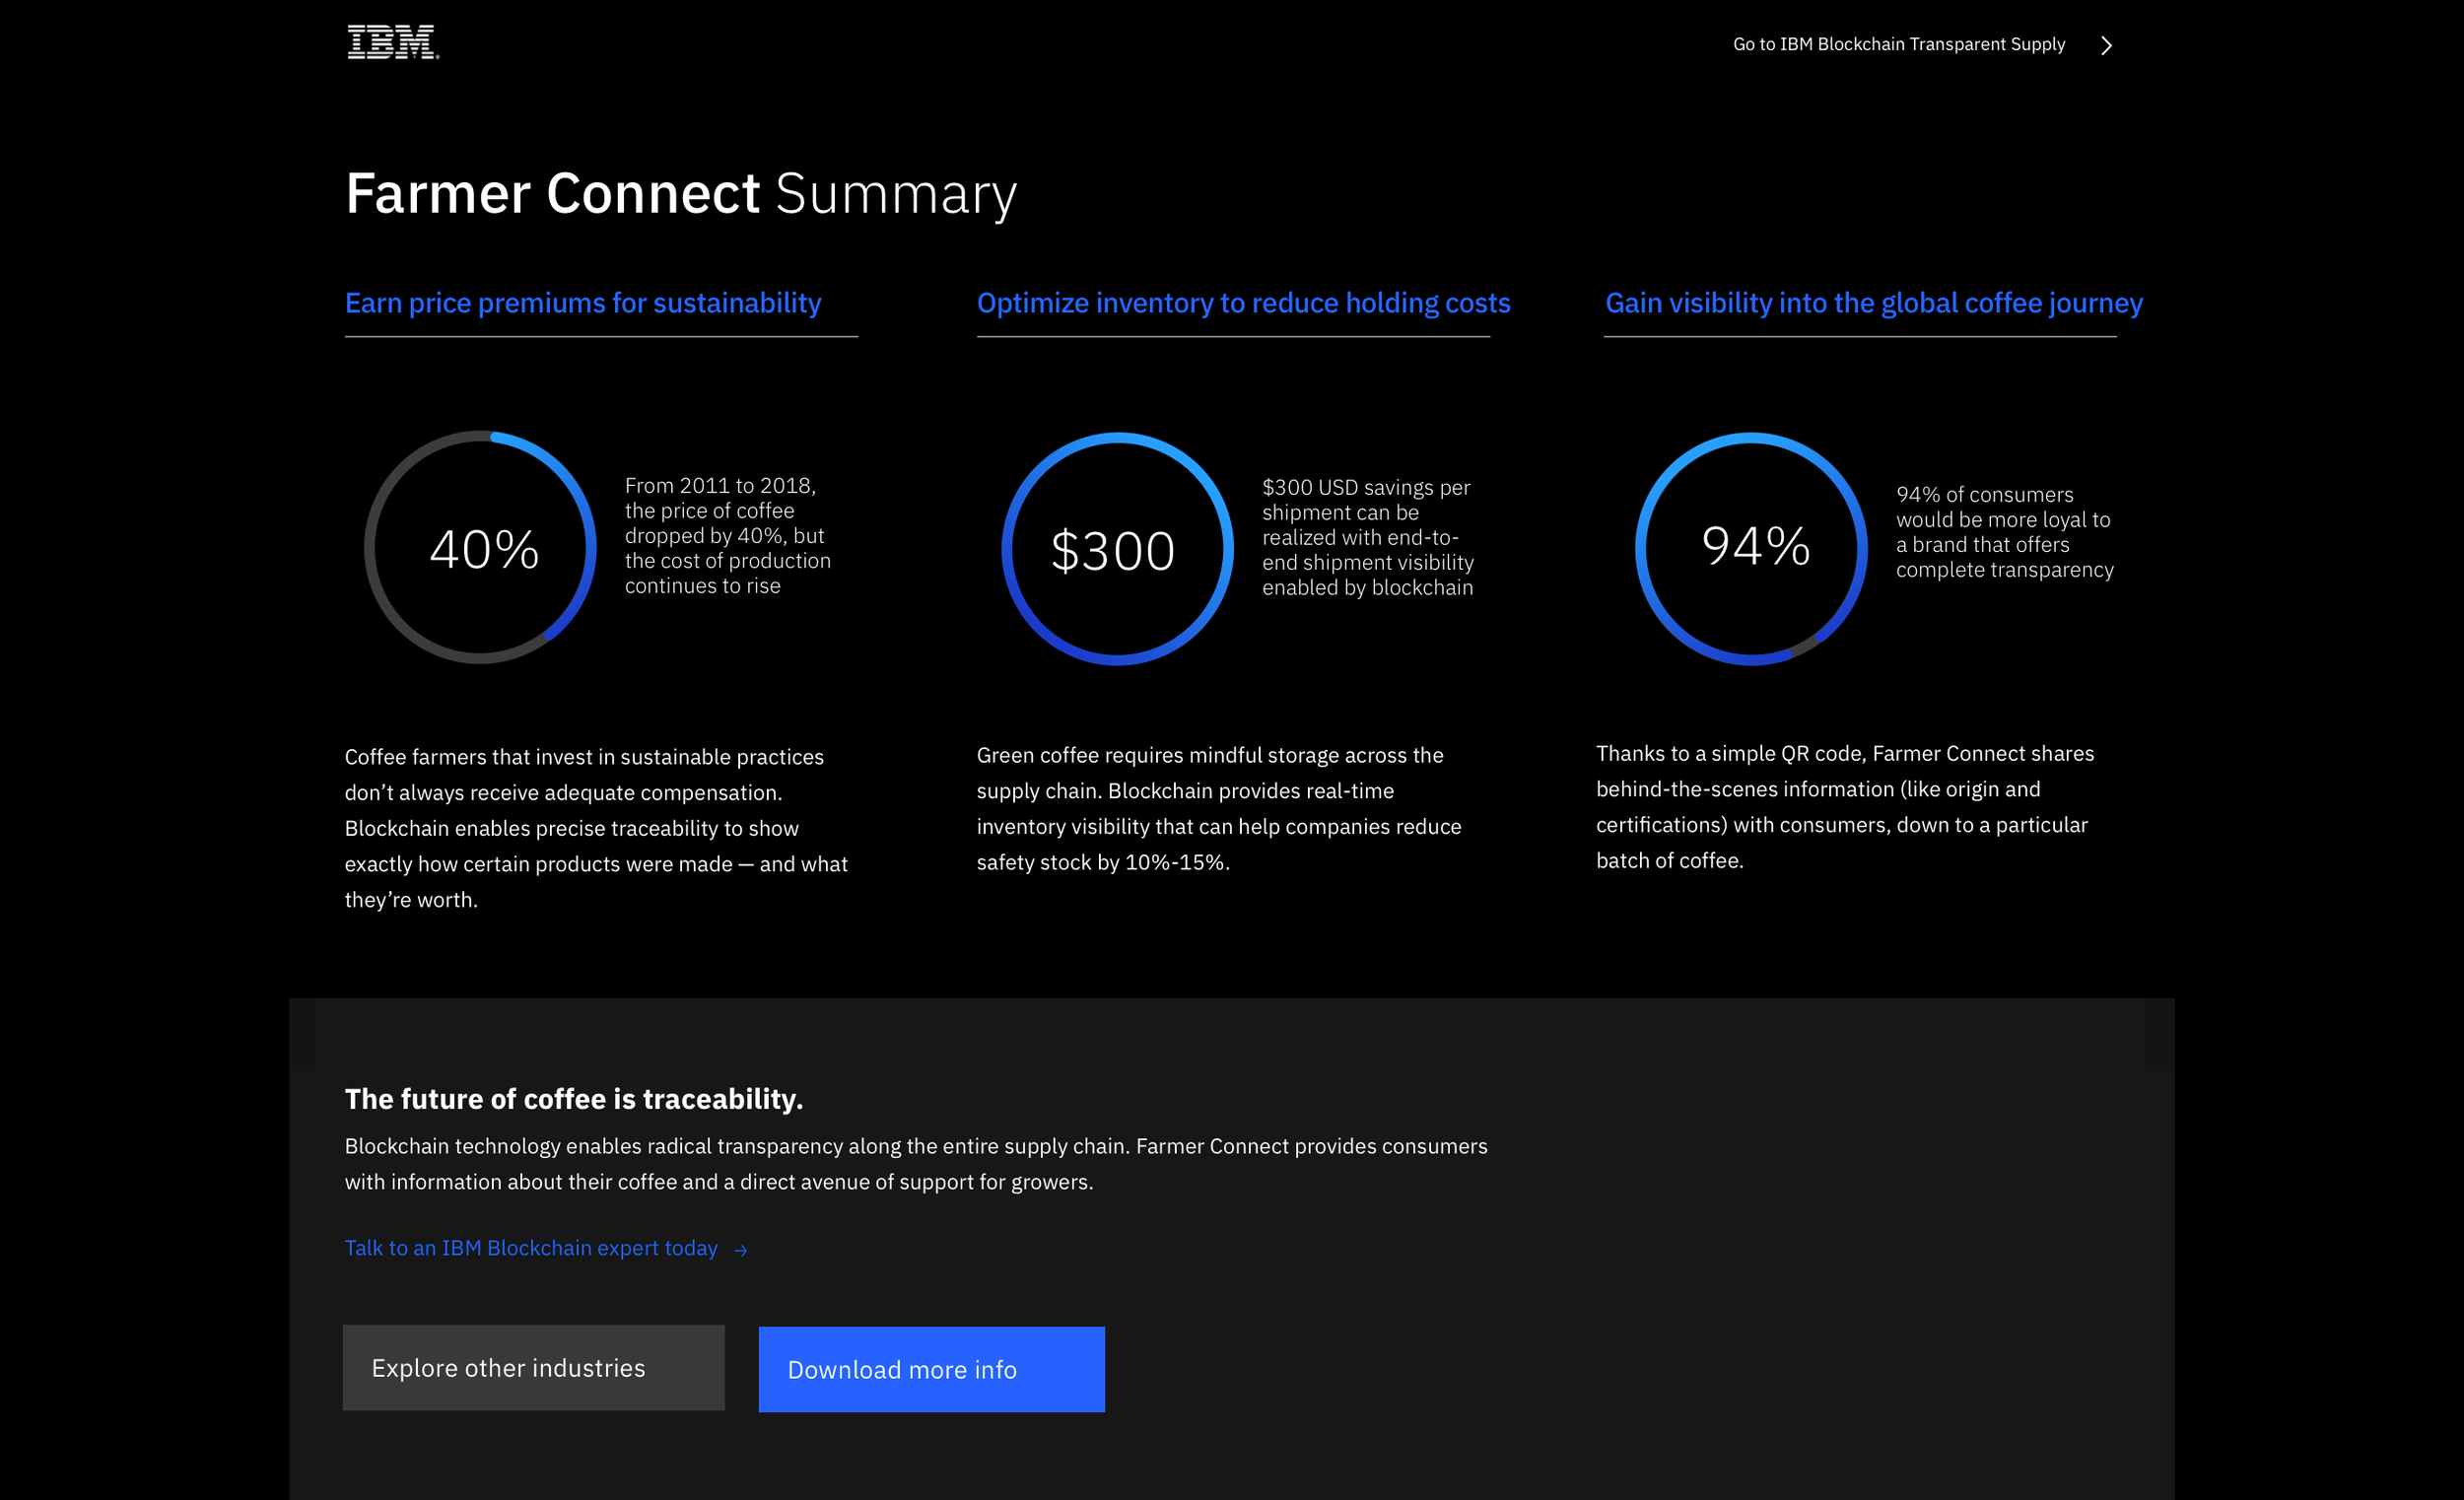Click the 40% circular progress chart
The image size is (2464, 1500).
pyautogui.click(x=480, y=547)
